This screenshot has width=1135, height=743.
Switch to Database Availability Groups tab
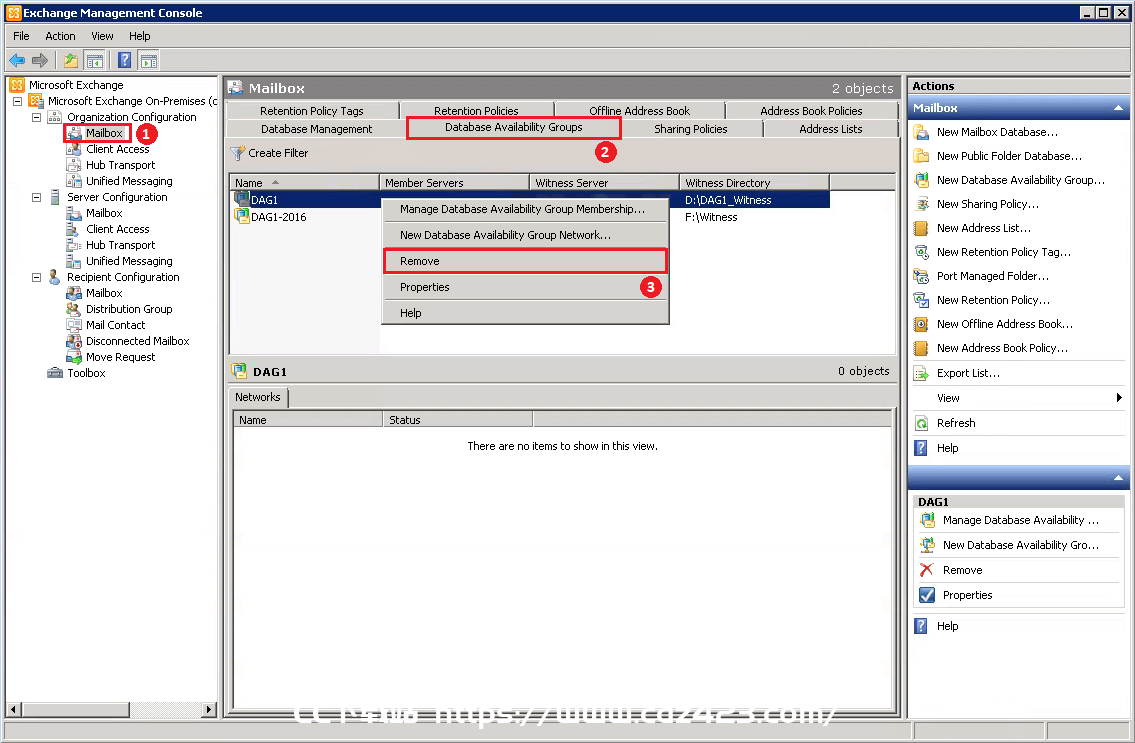point(513,127)
